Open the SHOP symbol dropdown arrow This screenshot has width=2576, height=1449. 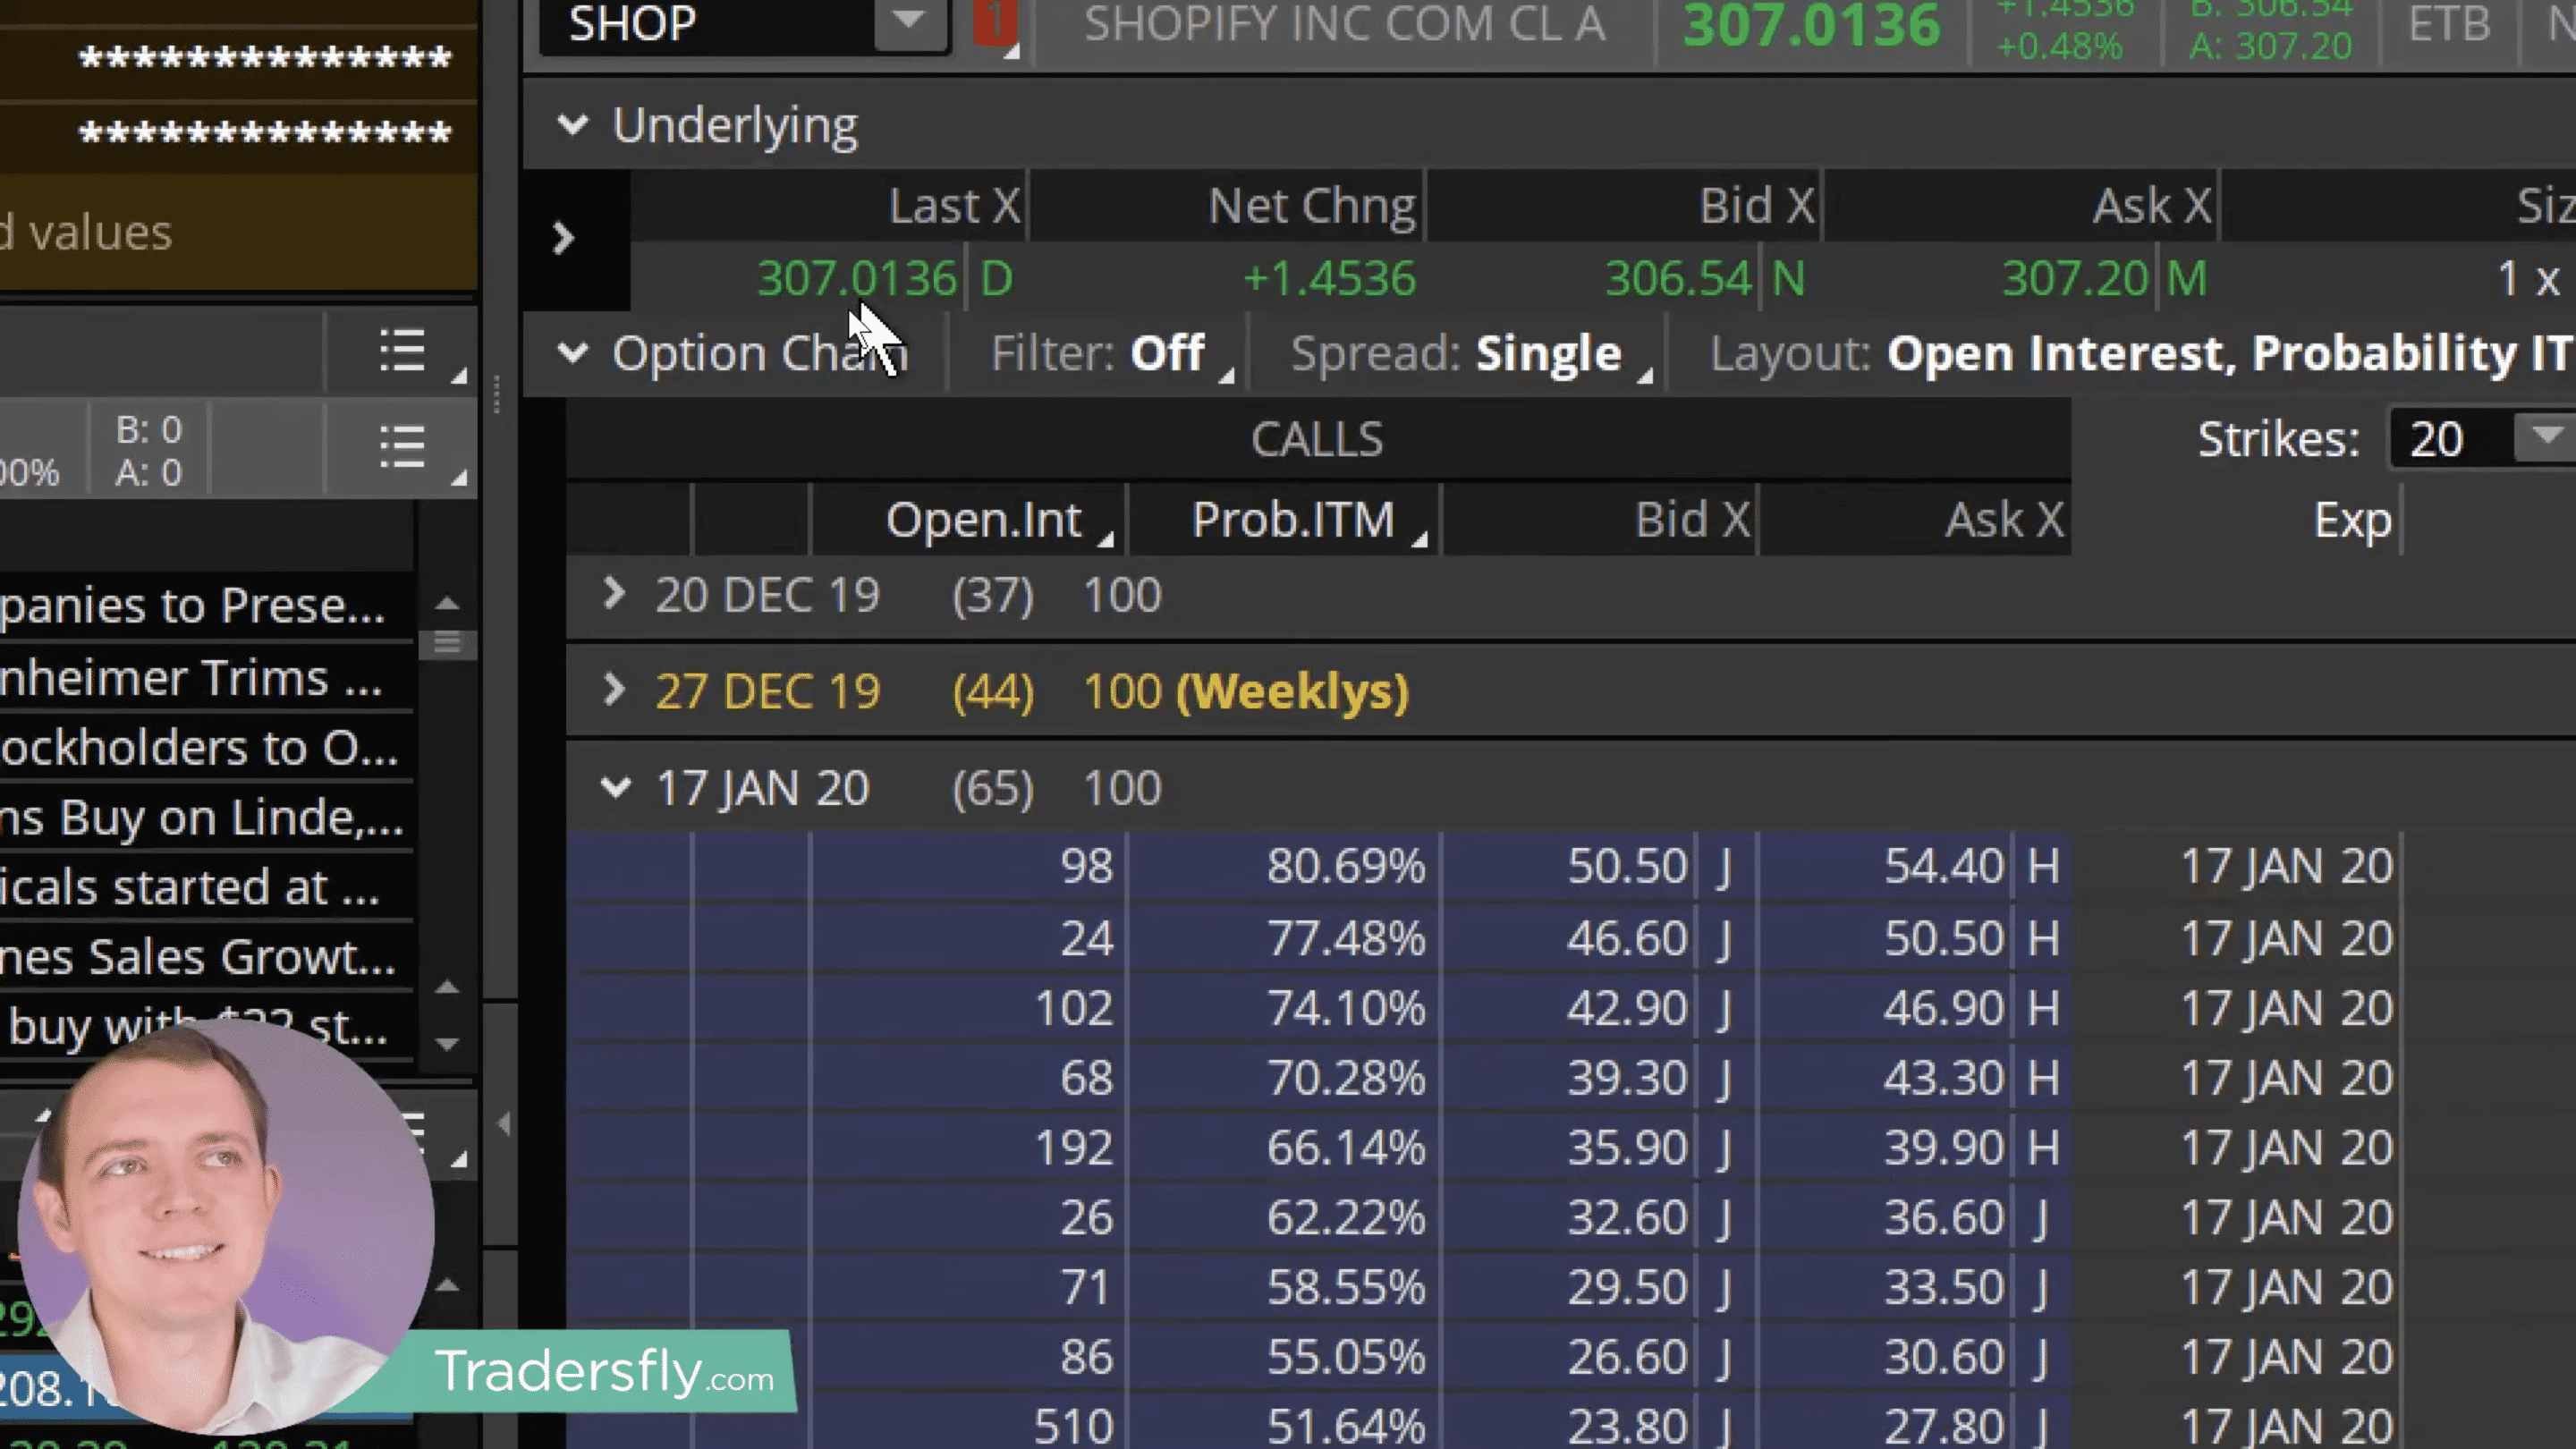click(910, 22)
